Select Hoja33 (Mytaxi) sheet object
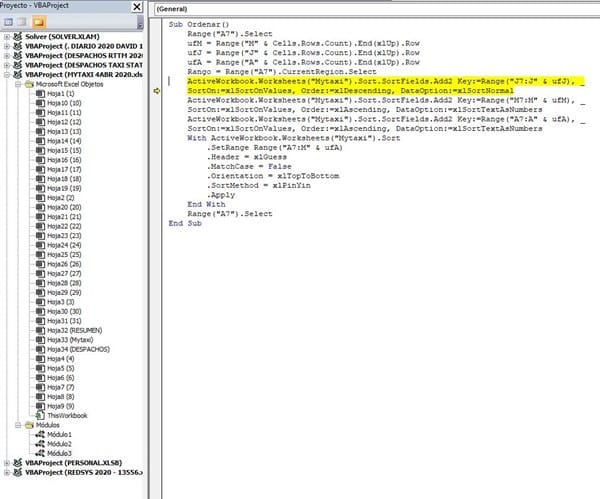 coord(70,340)
